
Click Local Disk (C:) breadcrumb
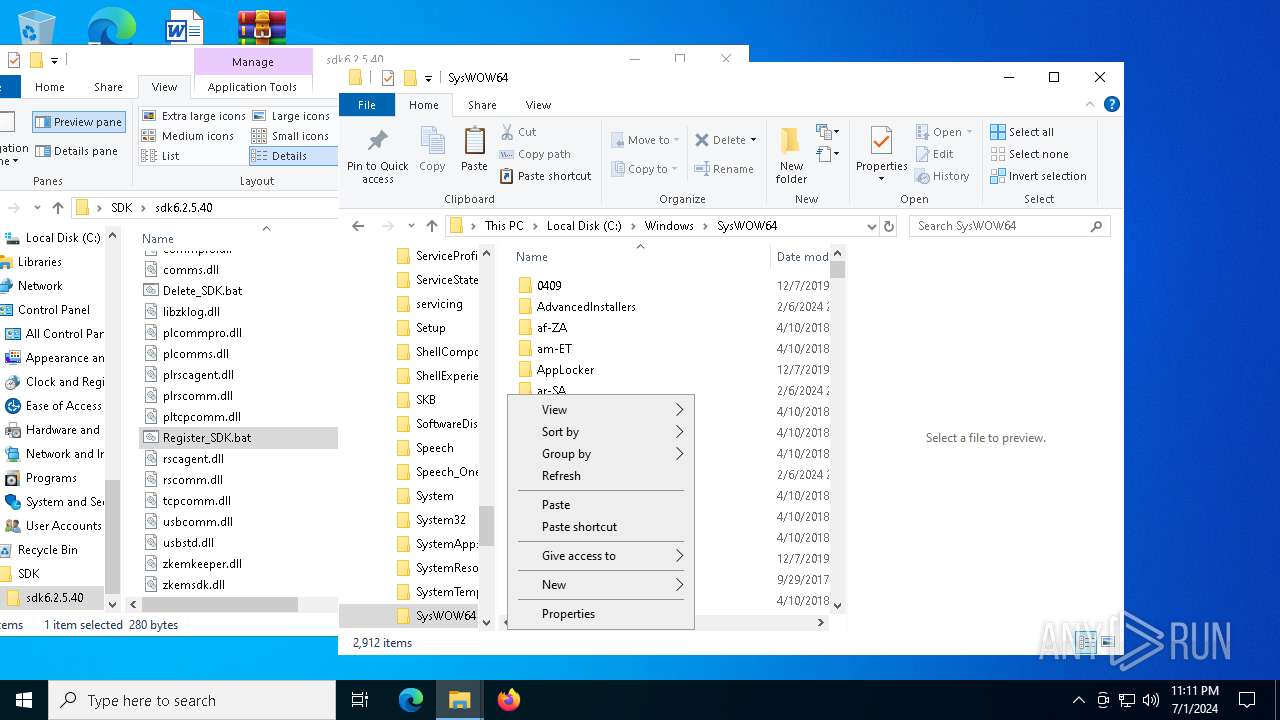(x=584, y=226)
